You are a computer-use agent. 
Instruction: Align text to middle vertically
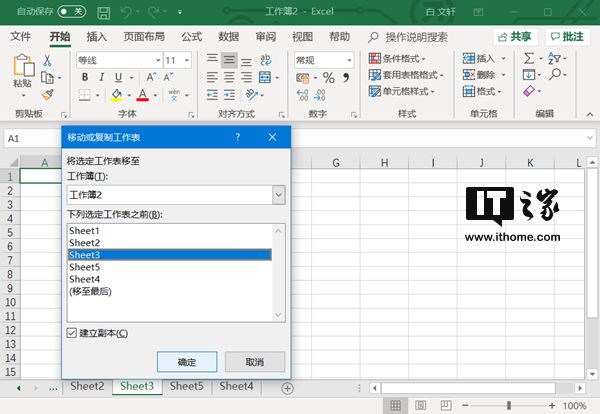(229, 60)
